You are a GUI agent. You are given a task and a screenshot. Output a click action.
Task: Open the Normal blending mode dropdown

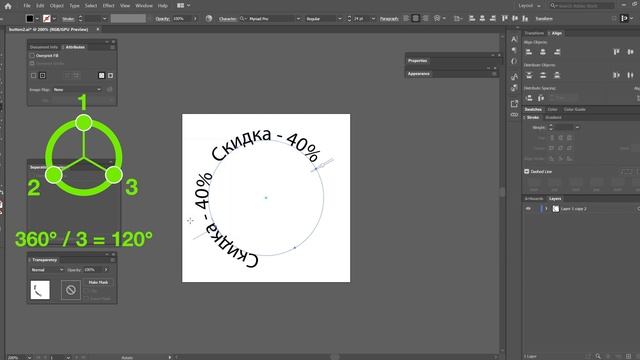[47, 270]
